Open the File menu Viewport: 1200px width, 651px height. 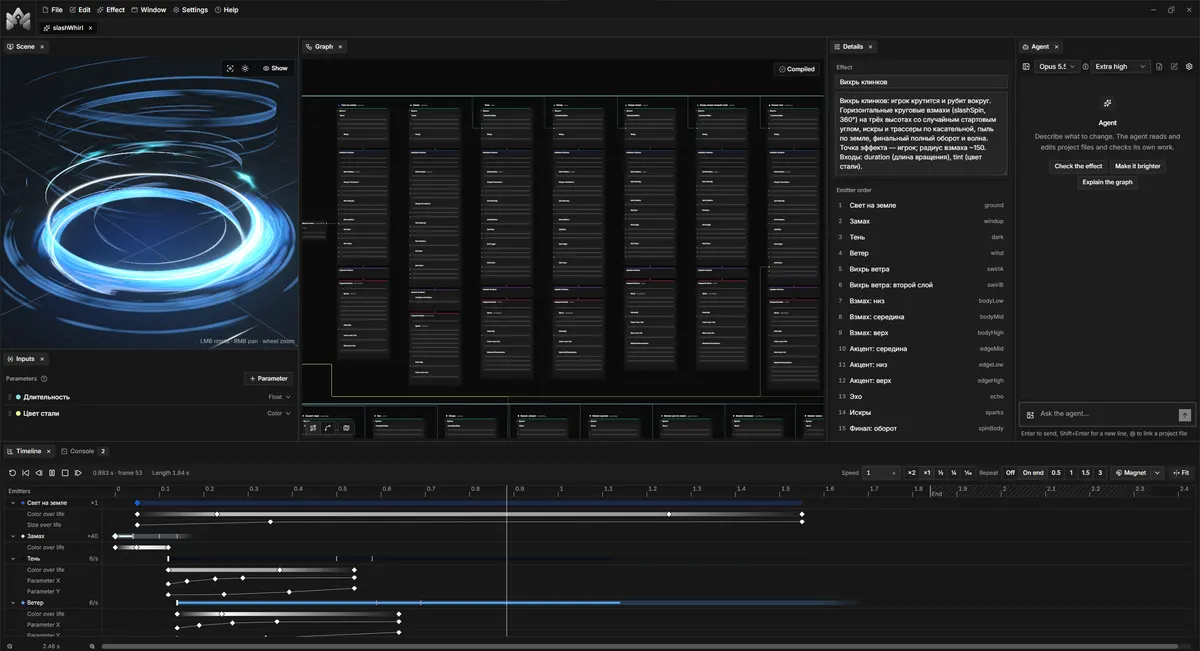click(x=52, y=9)
